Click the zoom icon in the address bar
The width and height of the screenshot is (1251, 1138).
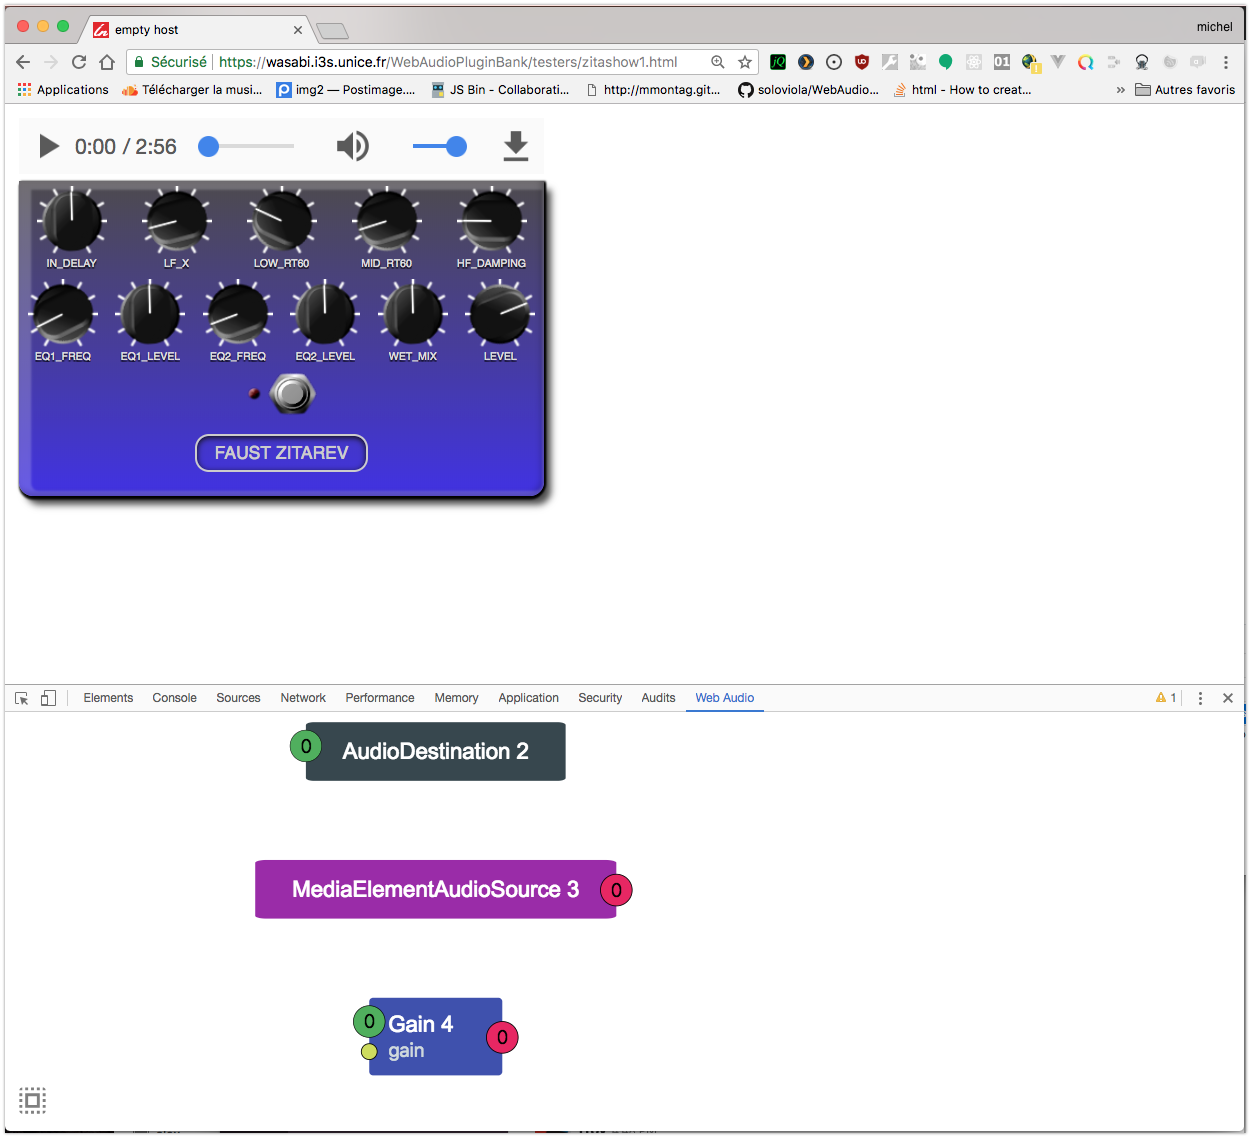coord(717,61)
